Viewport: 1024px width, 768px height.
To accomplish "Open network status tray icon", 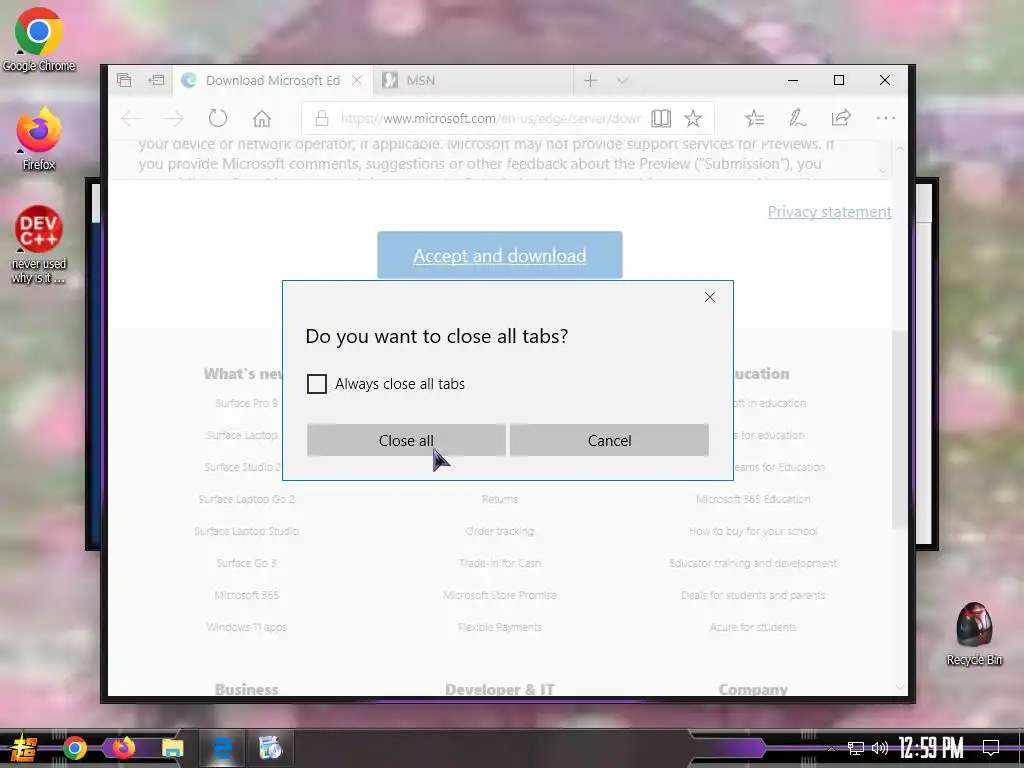I will 856,748.
